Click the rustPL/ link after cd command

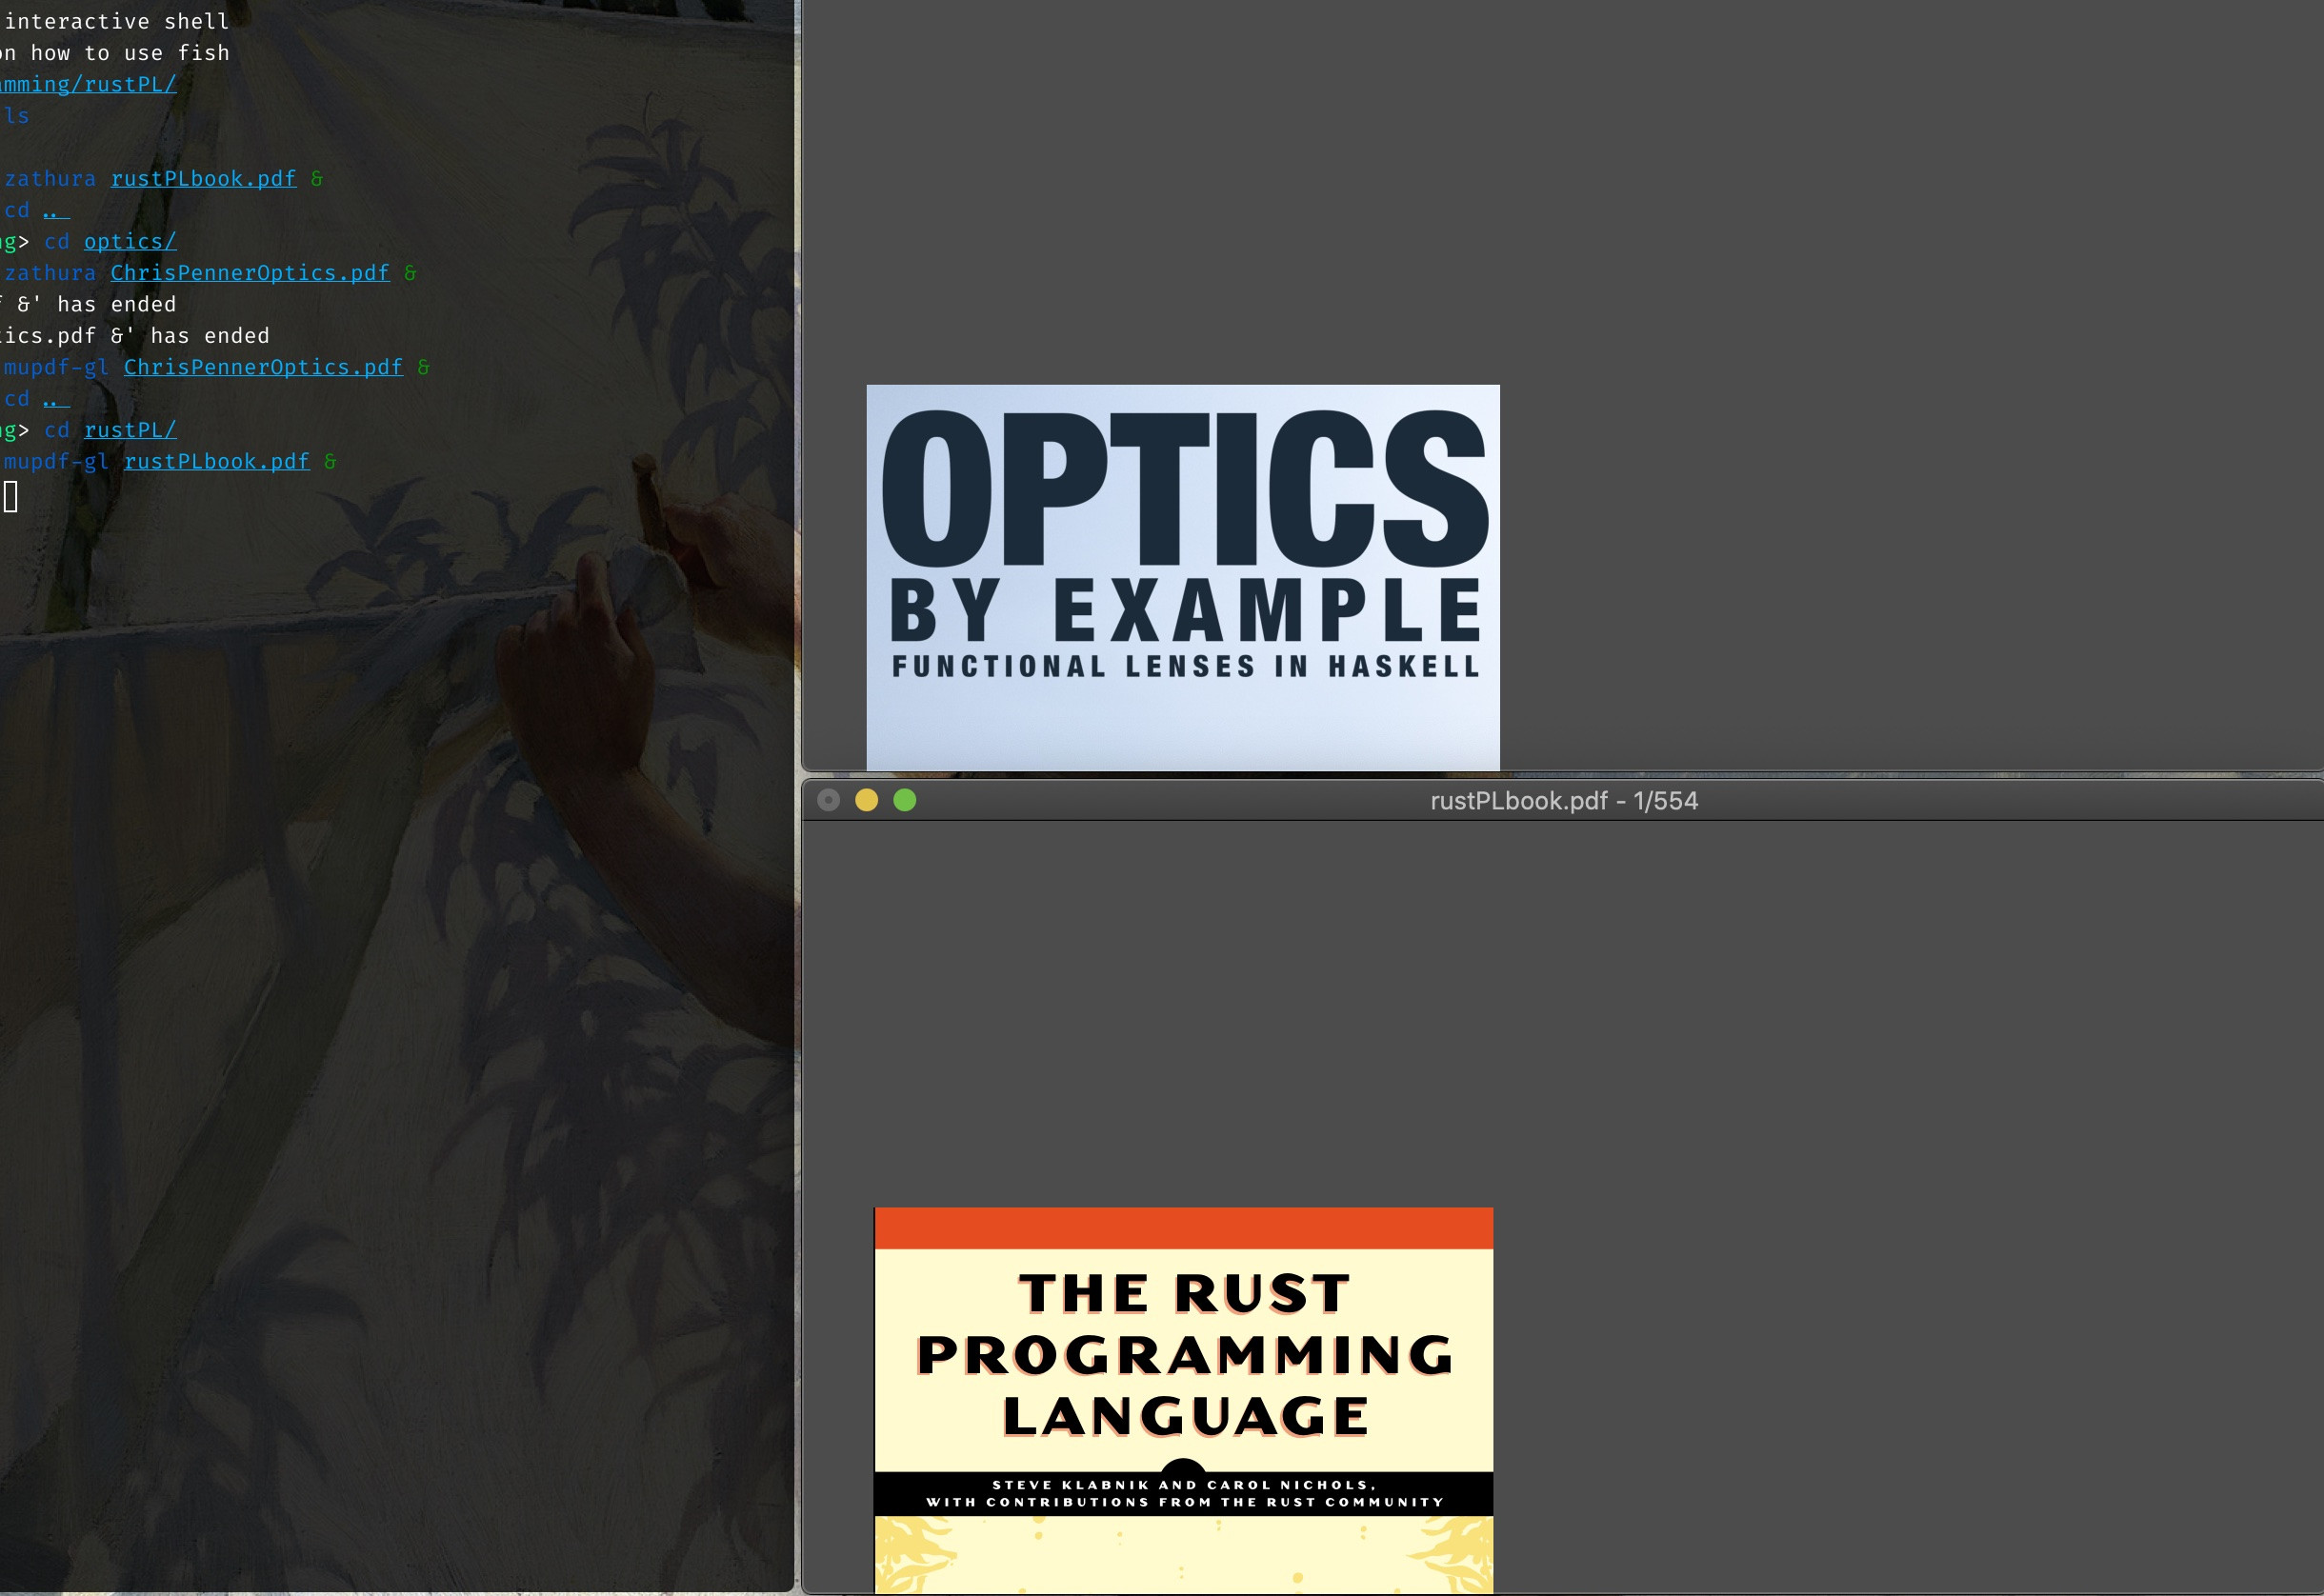(130, 430)
